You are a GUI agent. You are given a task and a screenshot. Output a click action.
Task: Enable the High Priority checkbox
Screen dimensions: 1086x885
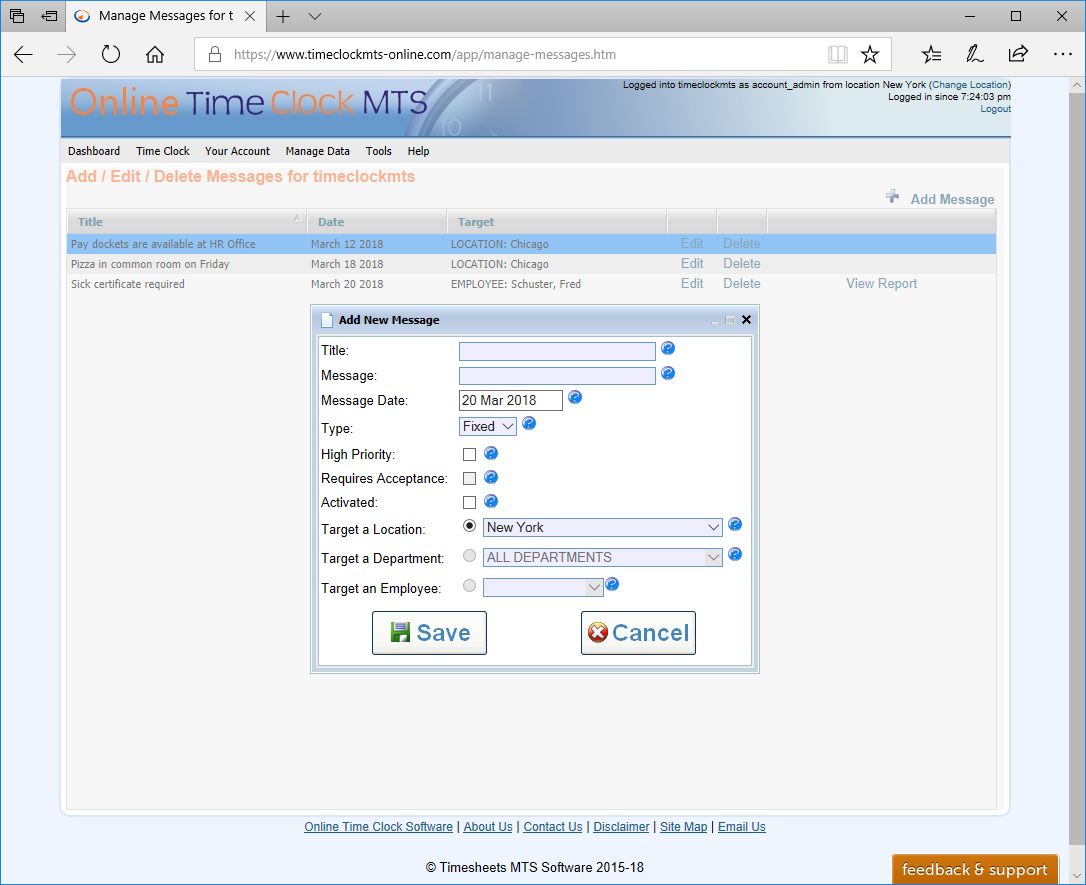[469, 454]
